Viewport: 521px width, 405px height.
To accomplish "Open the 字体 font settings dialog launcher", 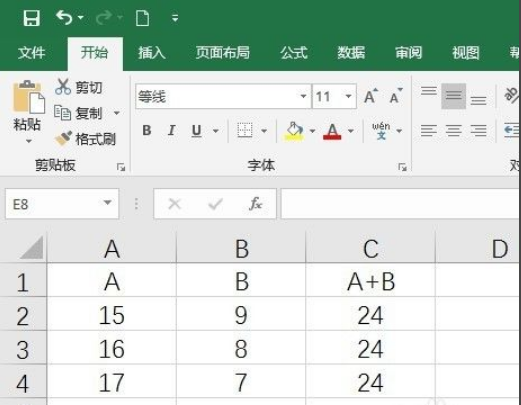I will [402, 167].
